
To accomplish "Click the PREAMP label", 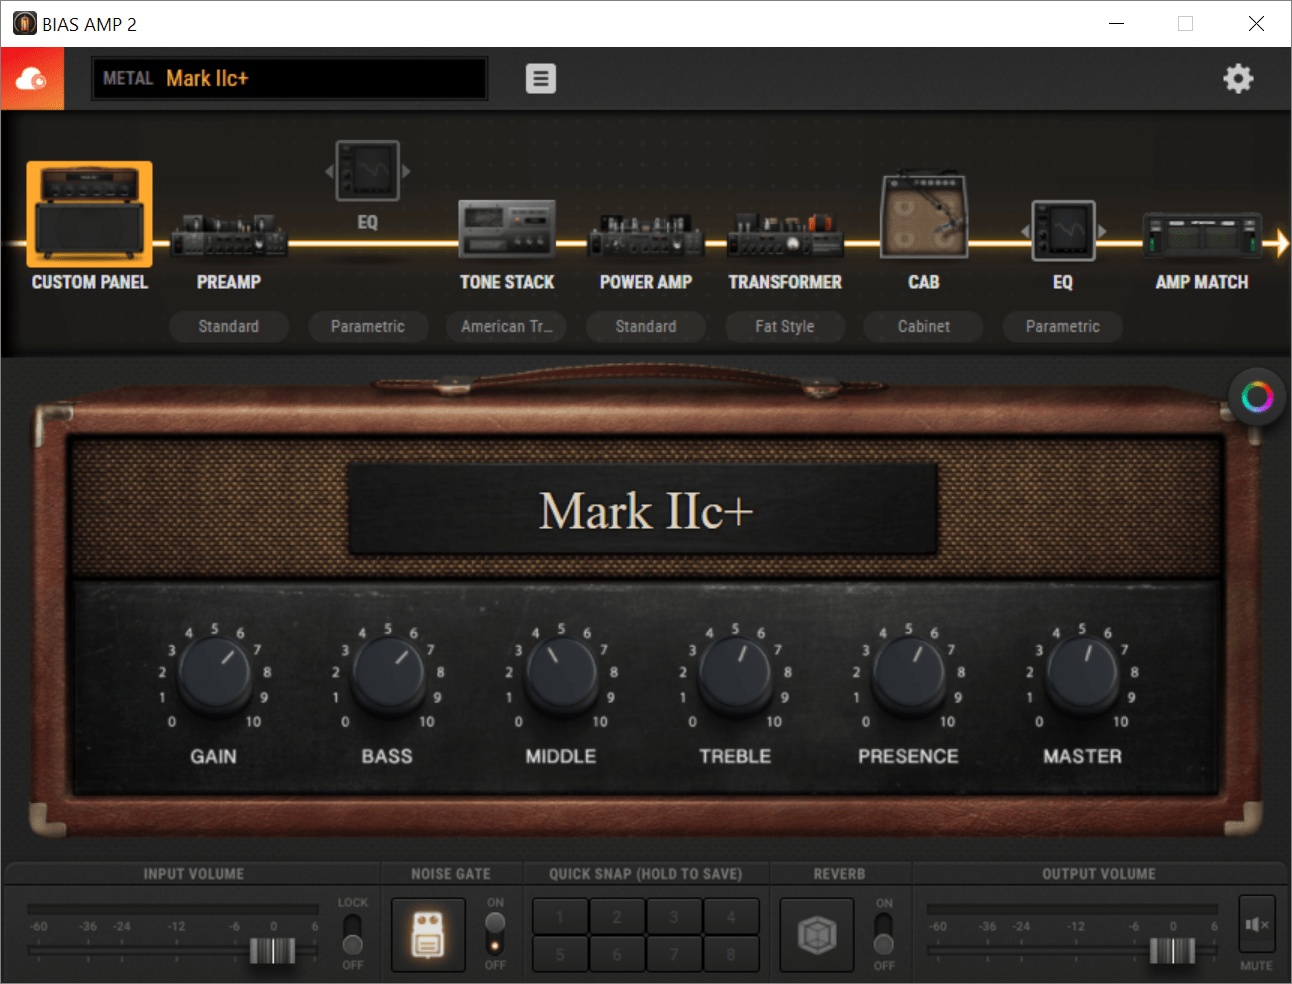I will 229,282.
